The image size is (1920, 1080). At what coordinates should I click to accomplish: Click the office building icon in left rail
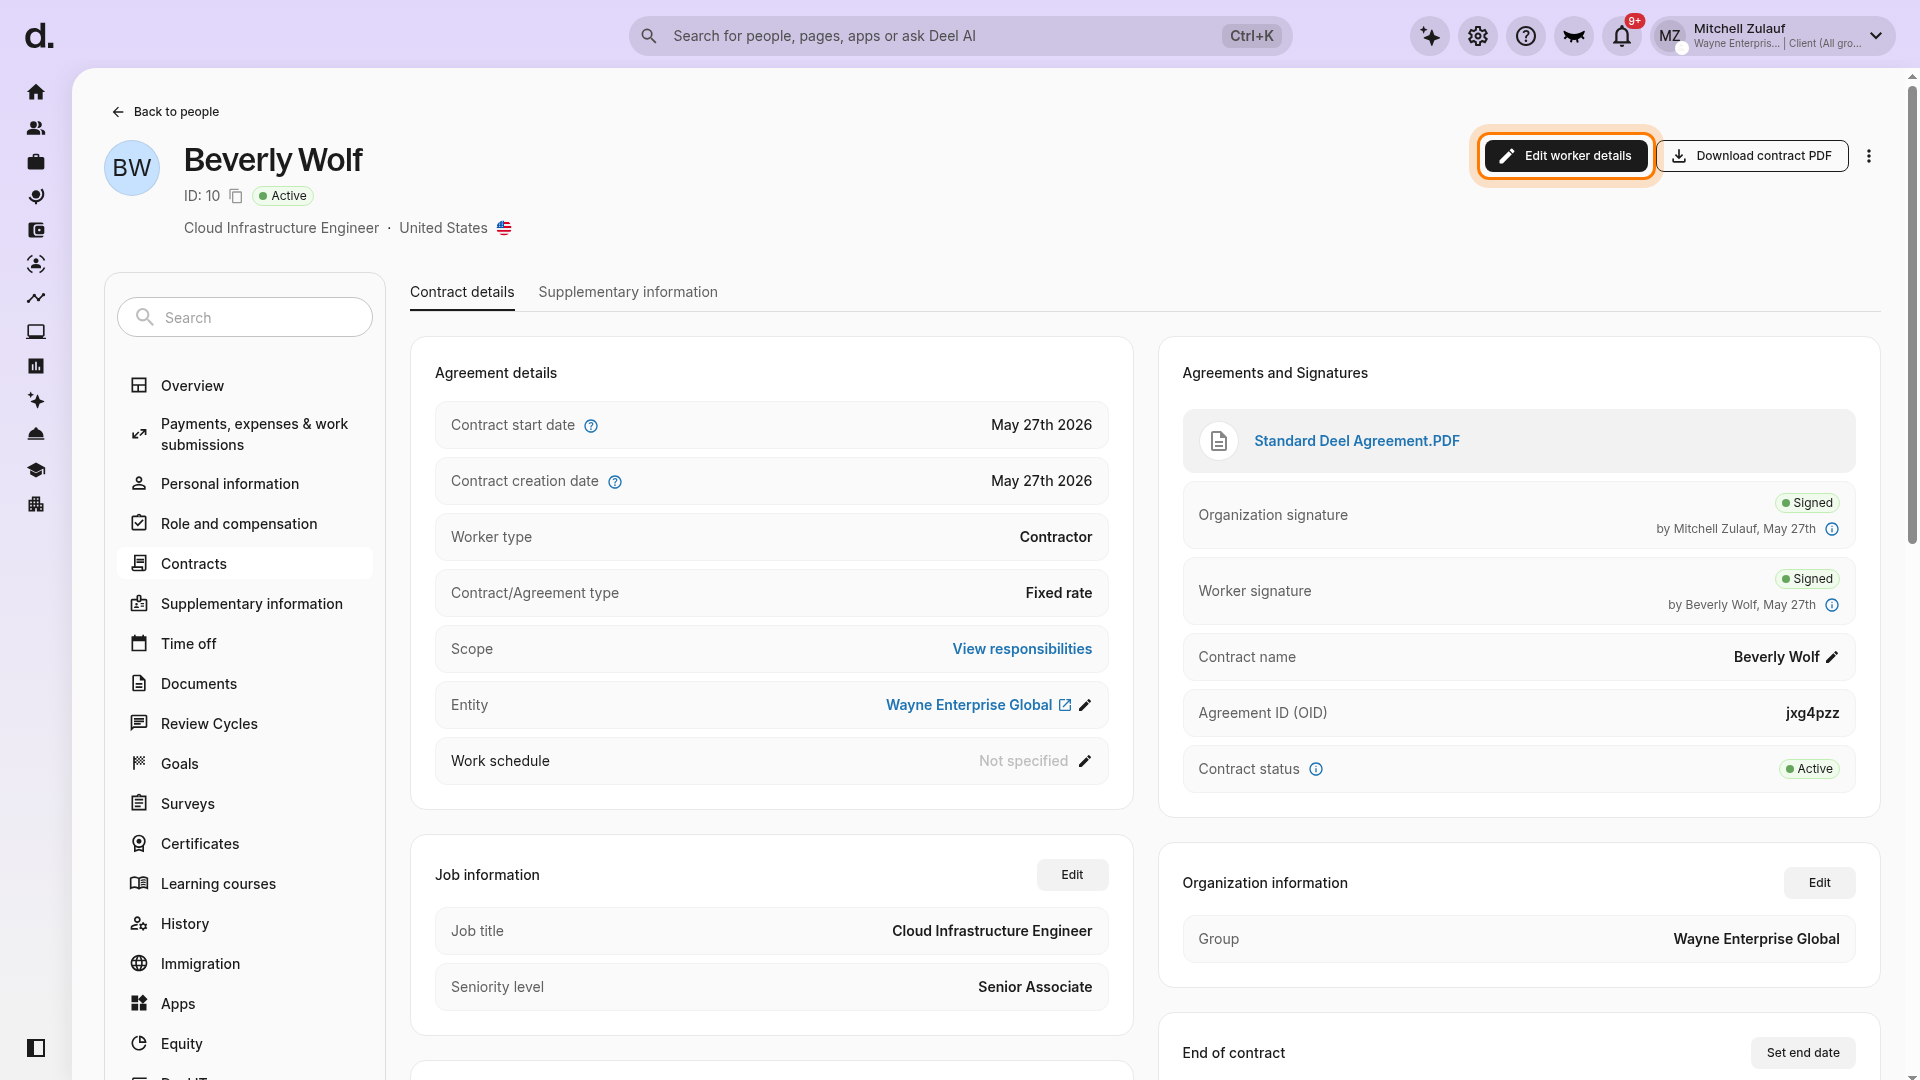[x=36, y=504]
